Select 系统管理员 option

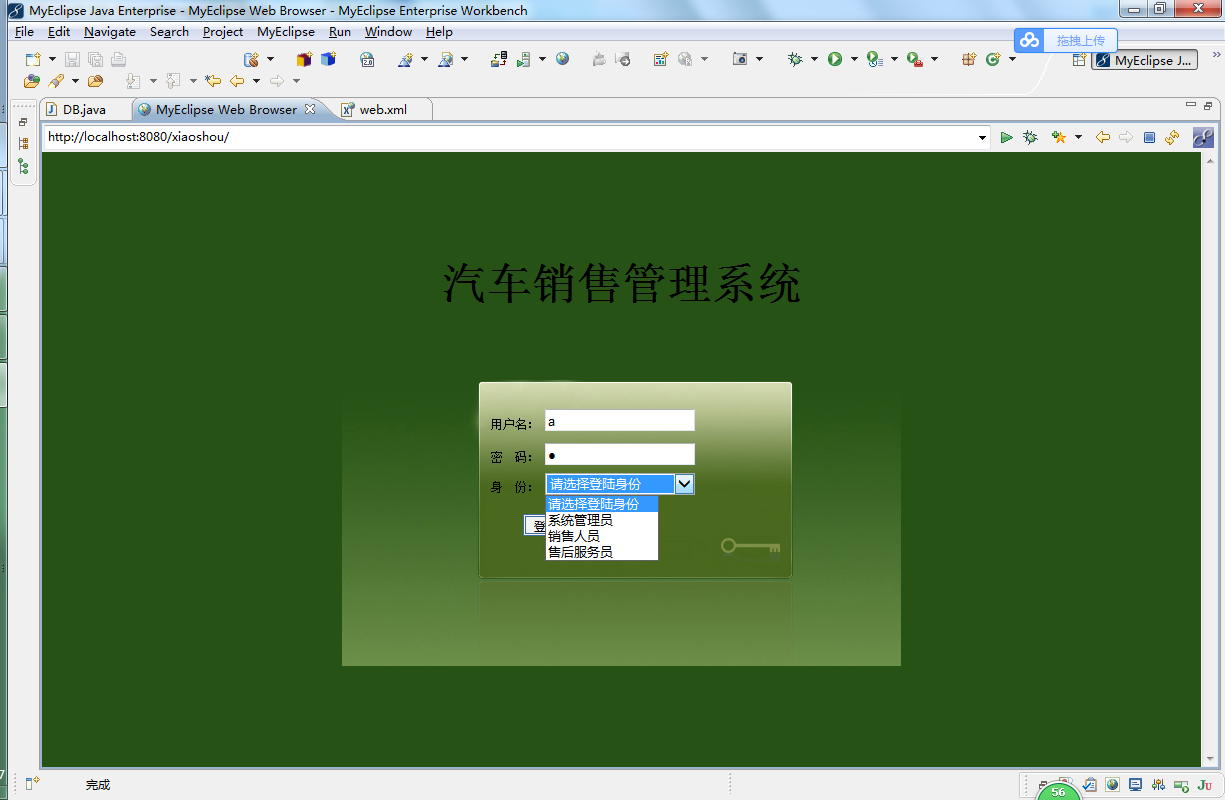tap(601, 520)
